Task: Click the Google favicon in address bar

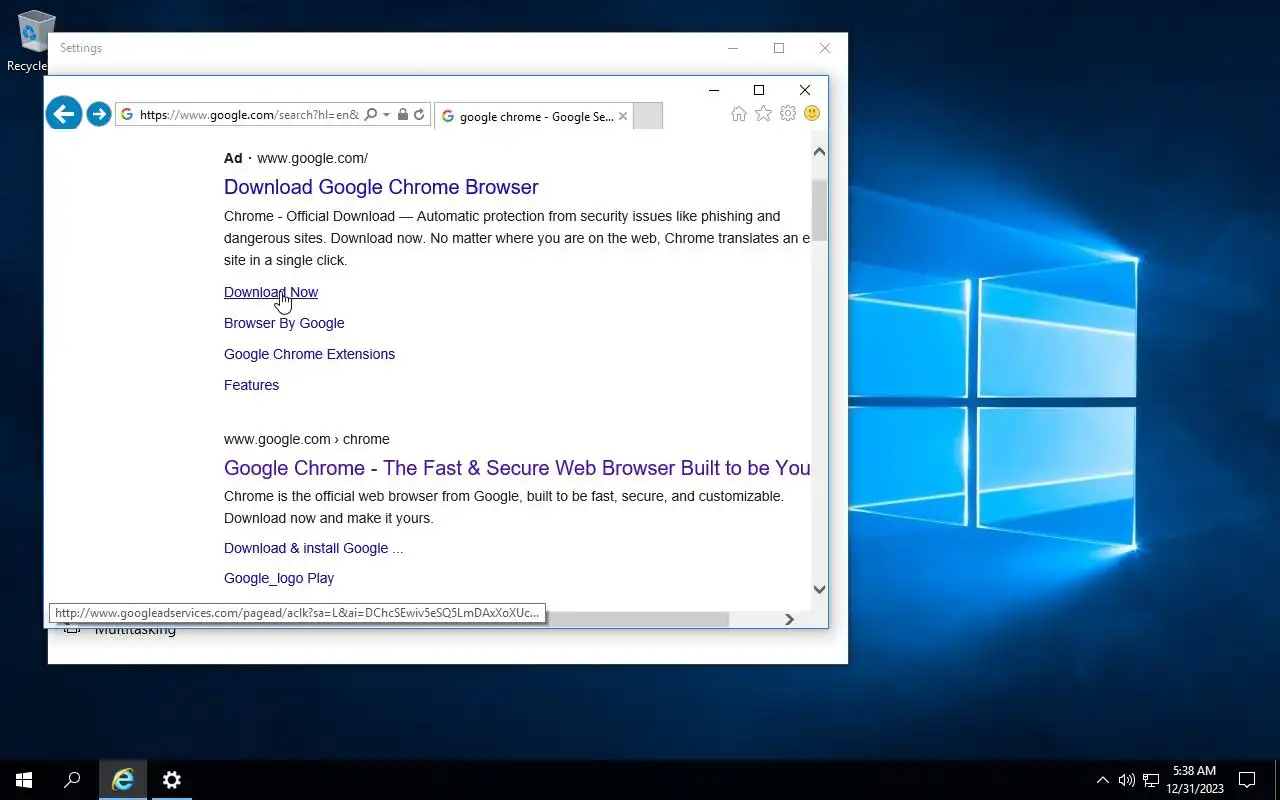Action: click(127, 115)
